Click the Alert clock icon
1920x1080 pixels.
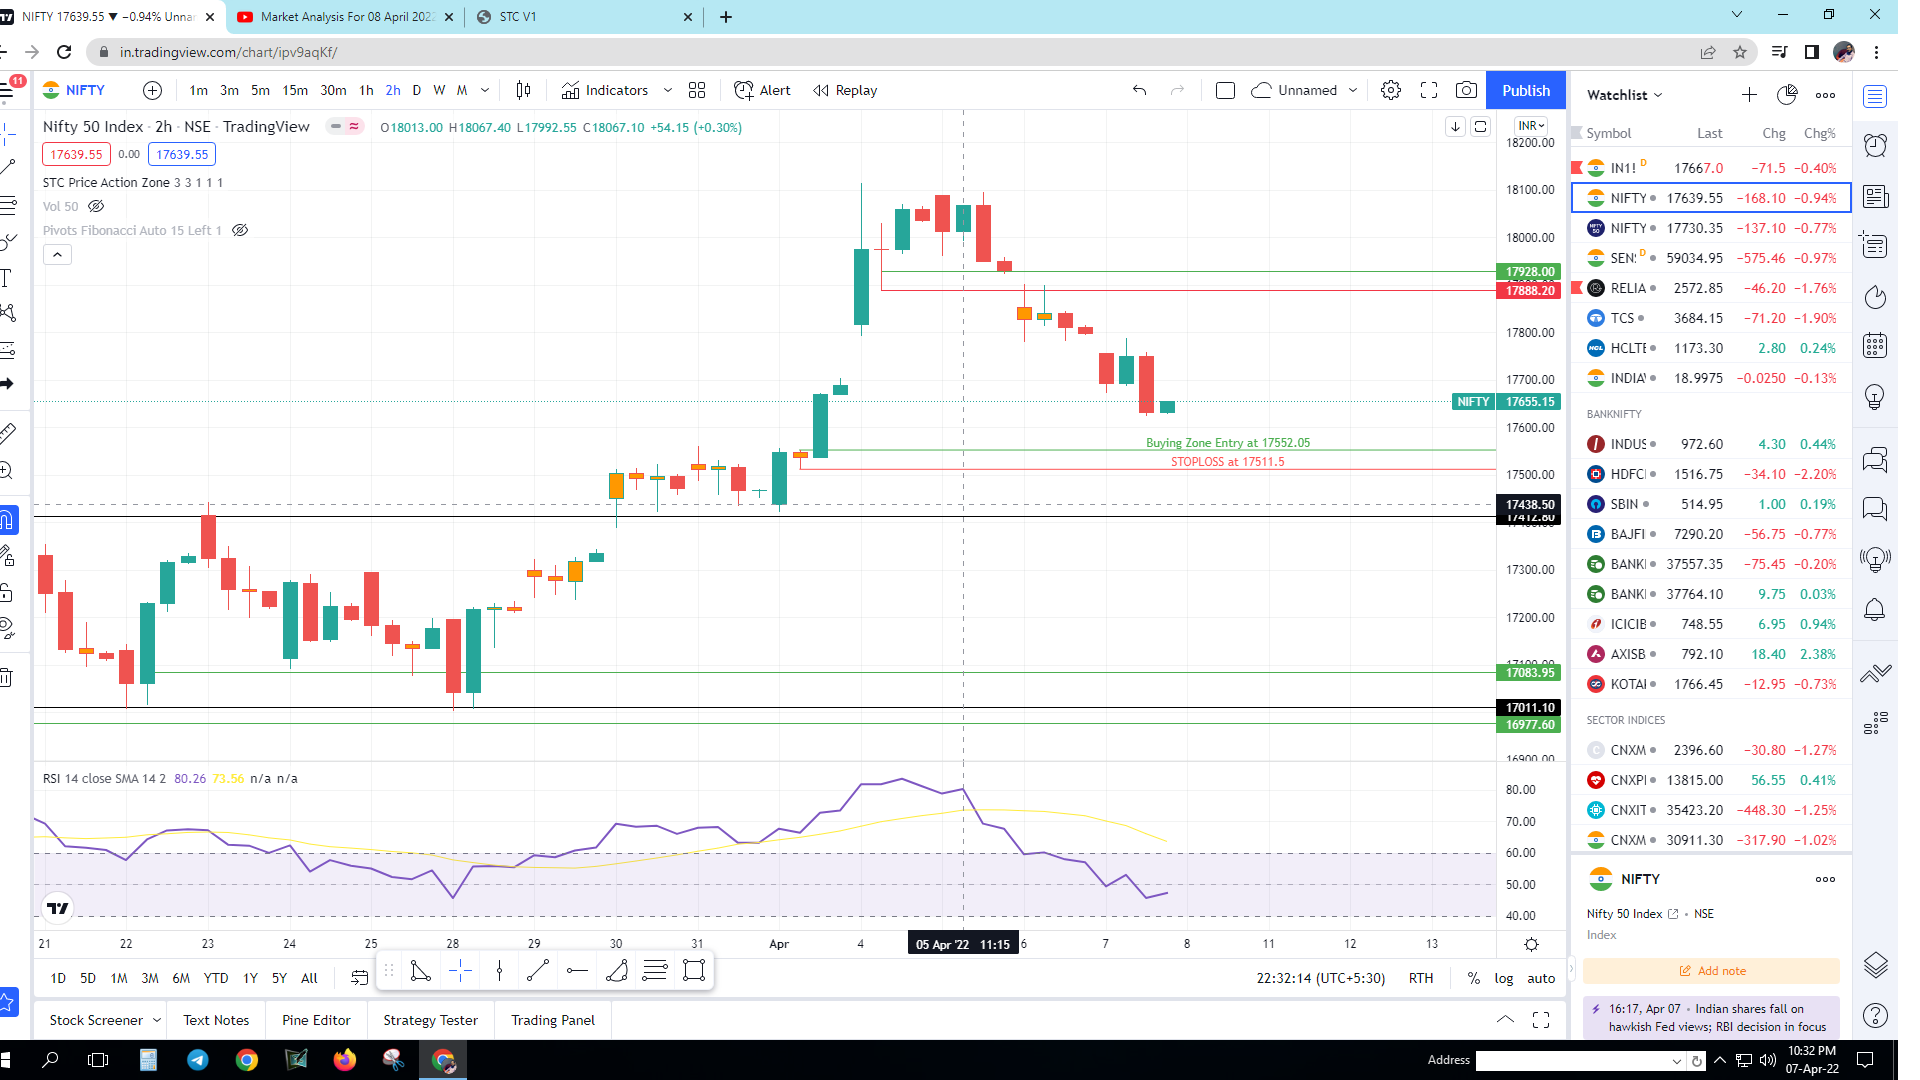tap(743, 90)
